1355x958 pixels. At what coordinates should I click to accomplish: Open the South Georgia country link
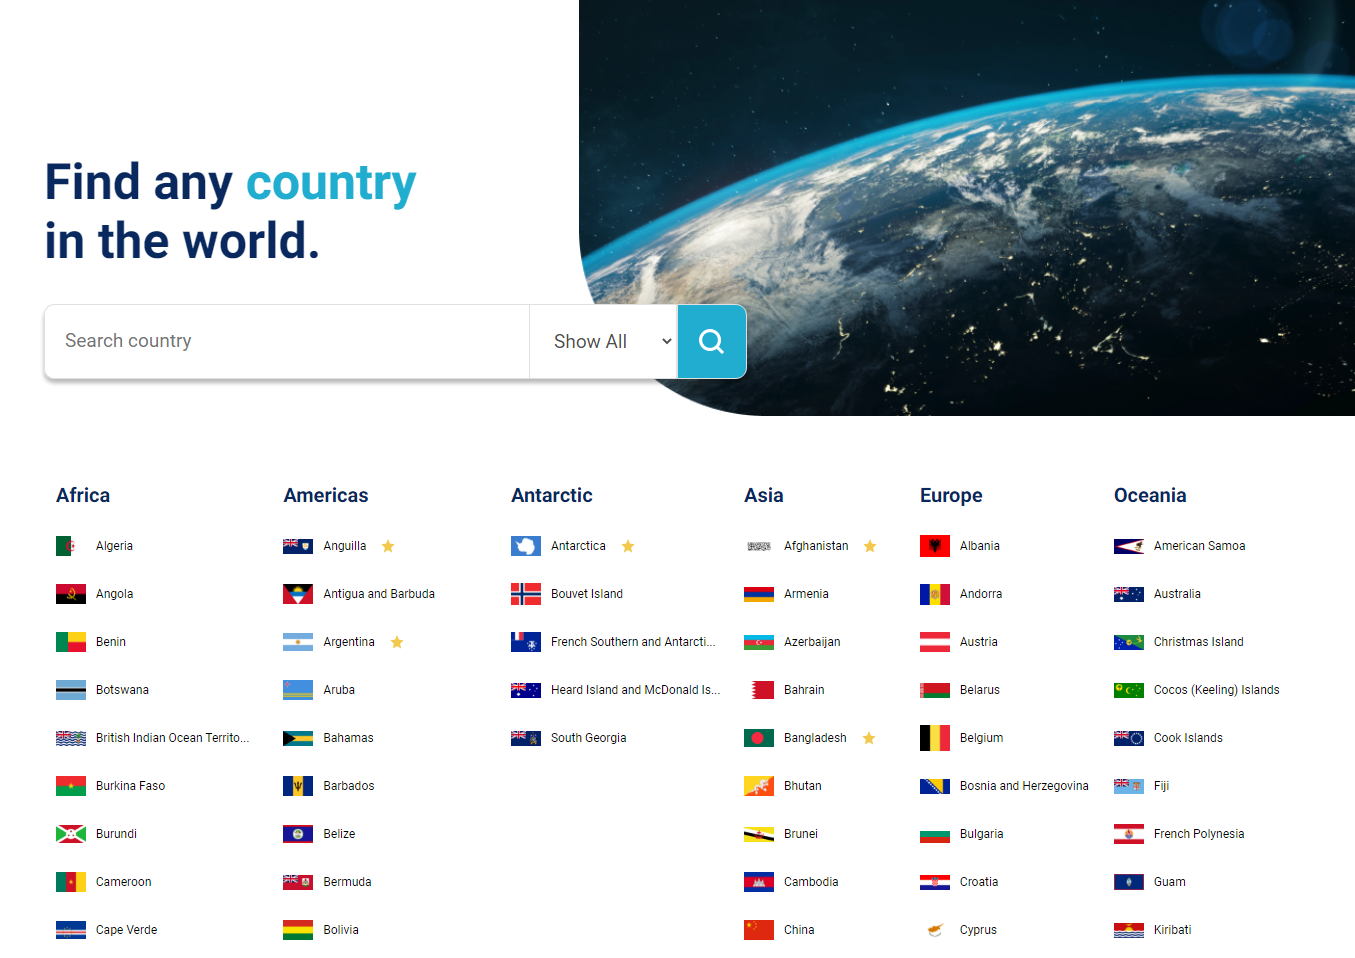(x=588, y=738)
